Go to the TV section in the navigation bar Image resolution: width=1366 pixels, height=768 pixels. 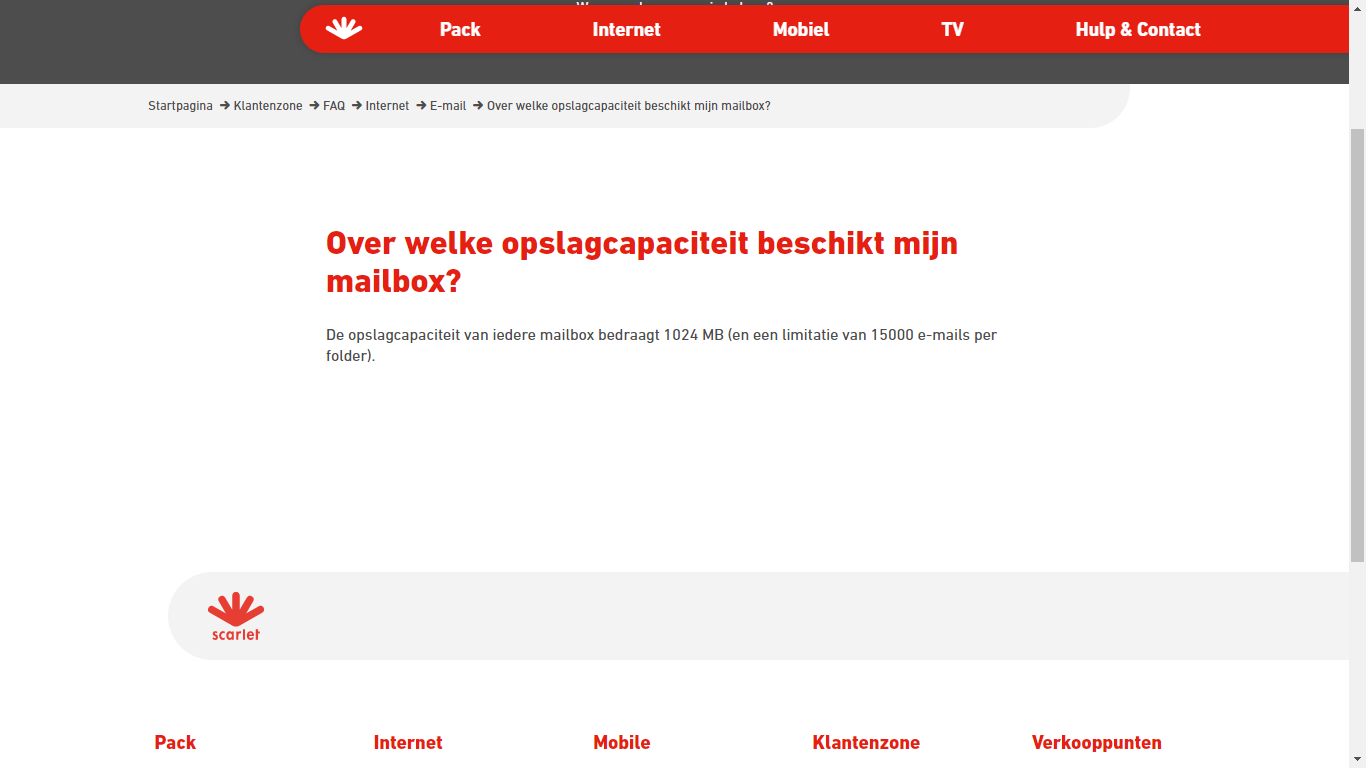(952, 30)
